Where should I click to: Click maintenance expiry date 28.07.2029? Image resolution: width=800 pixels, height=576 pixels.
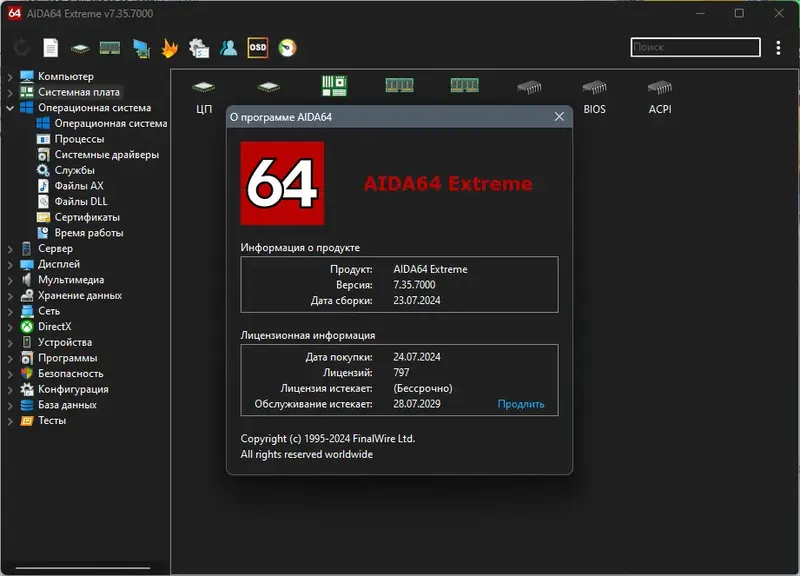[x=416, y=404]
